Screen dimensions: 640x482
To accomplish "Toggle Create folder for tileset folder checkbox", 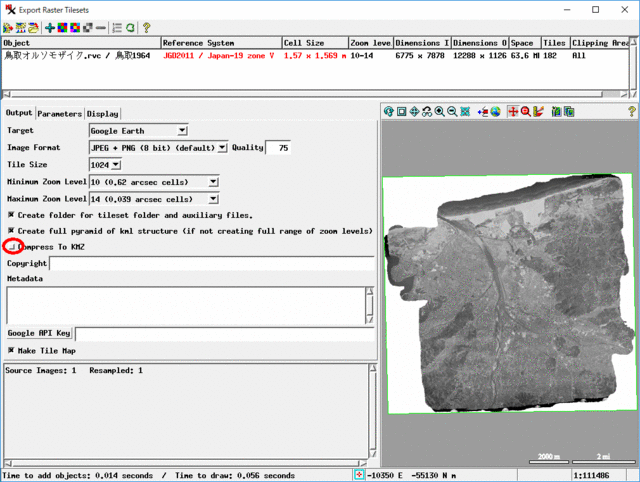I will coord(11,215).
